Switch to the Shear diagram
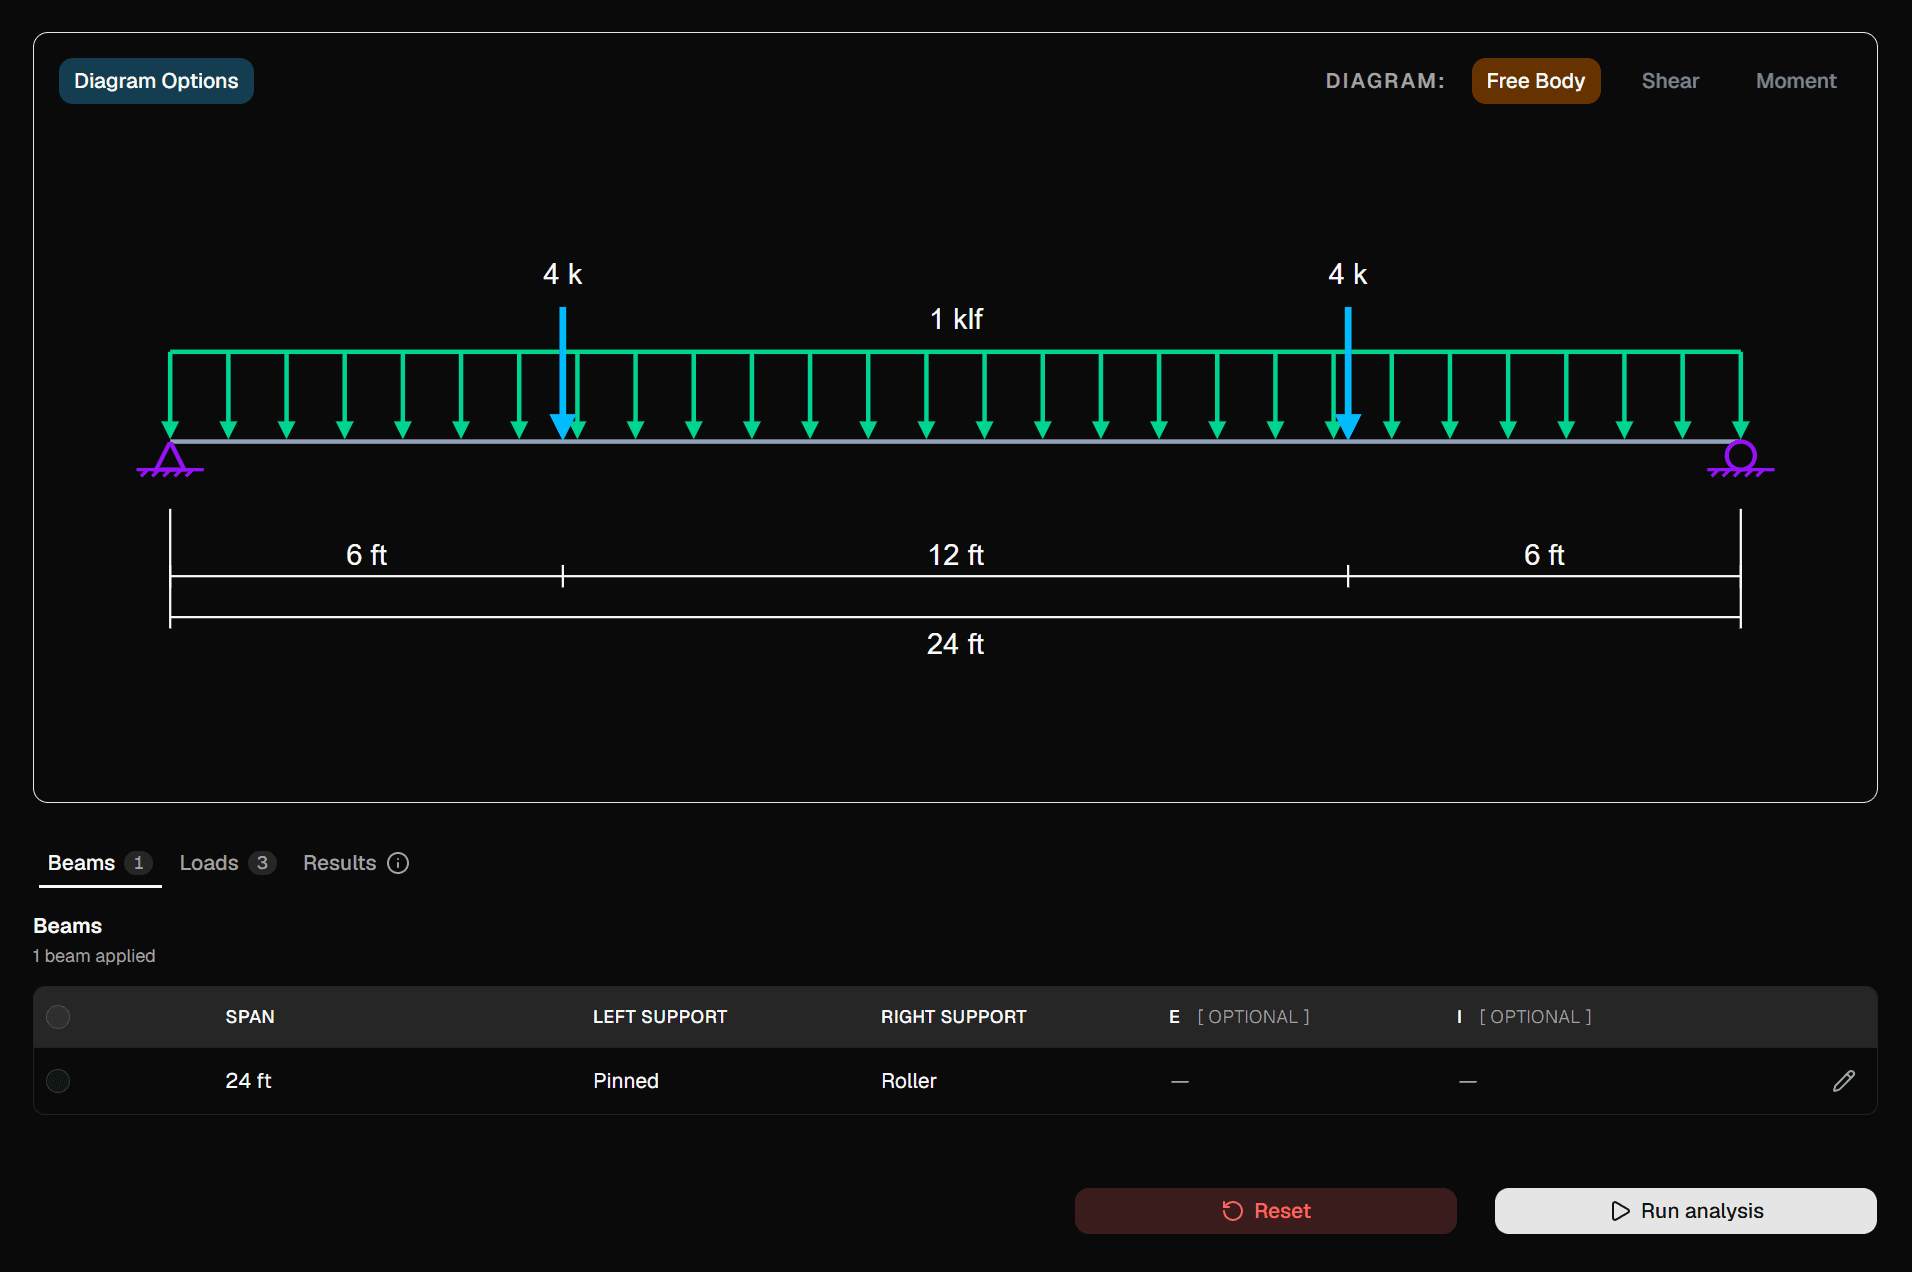Viewport: 1912px width, 1272px height. [1670, 81]
